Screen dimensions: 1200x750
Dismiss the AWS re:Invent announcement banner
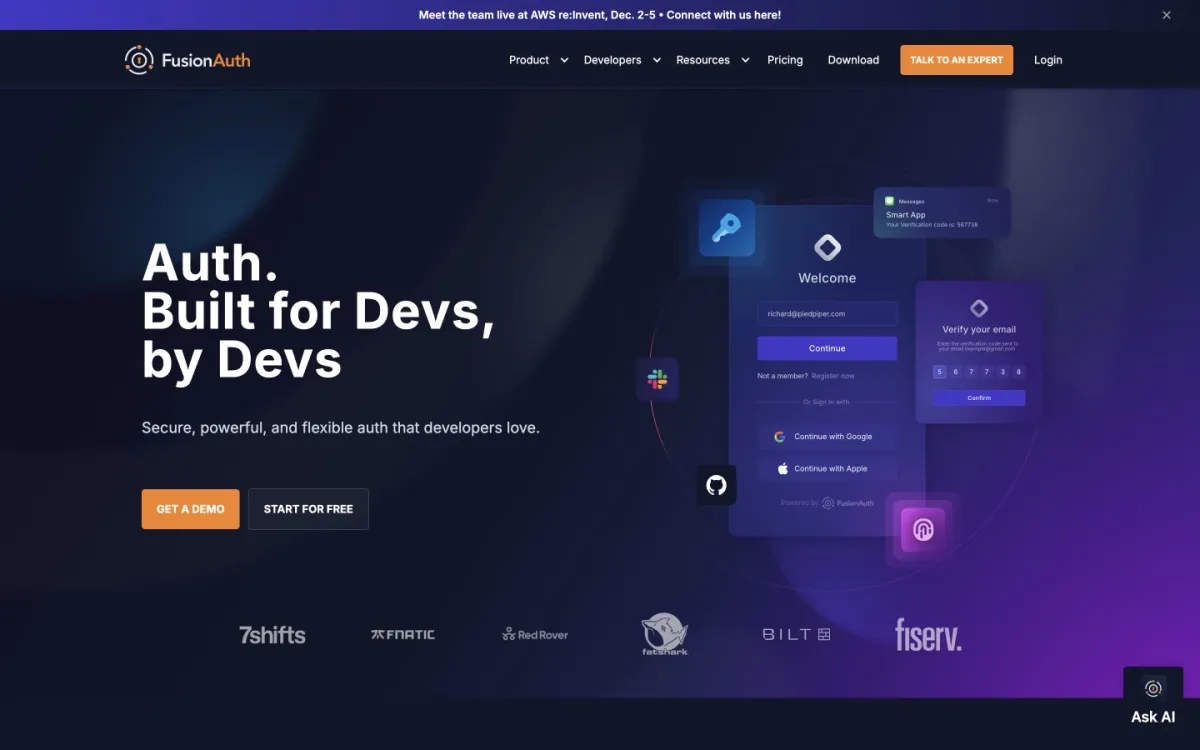[1166, 15]
